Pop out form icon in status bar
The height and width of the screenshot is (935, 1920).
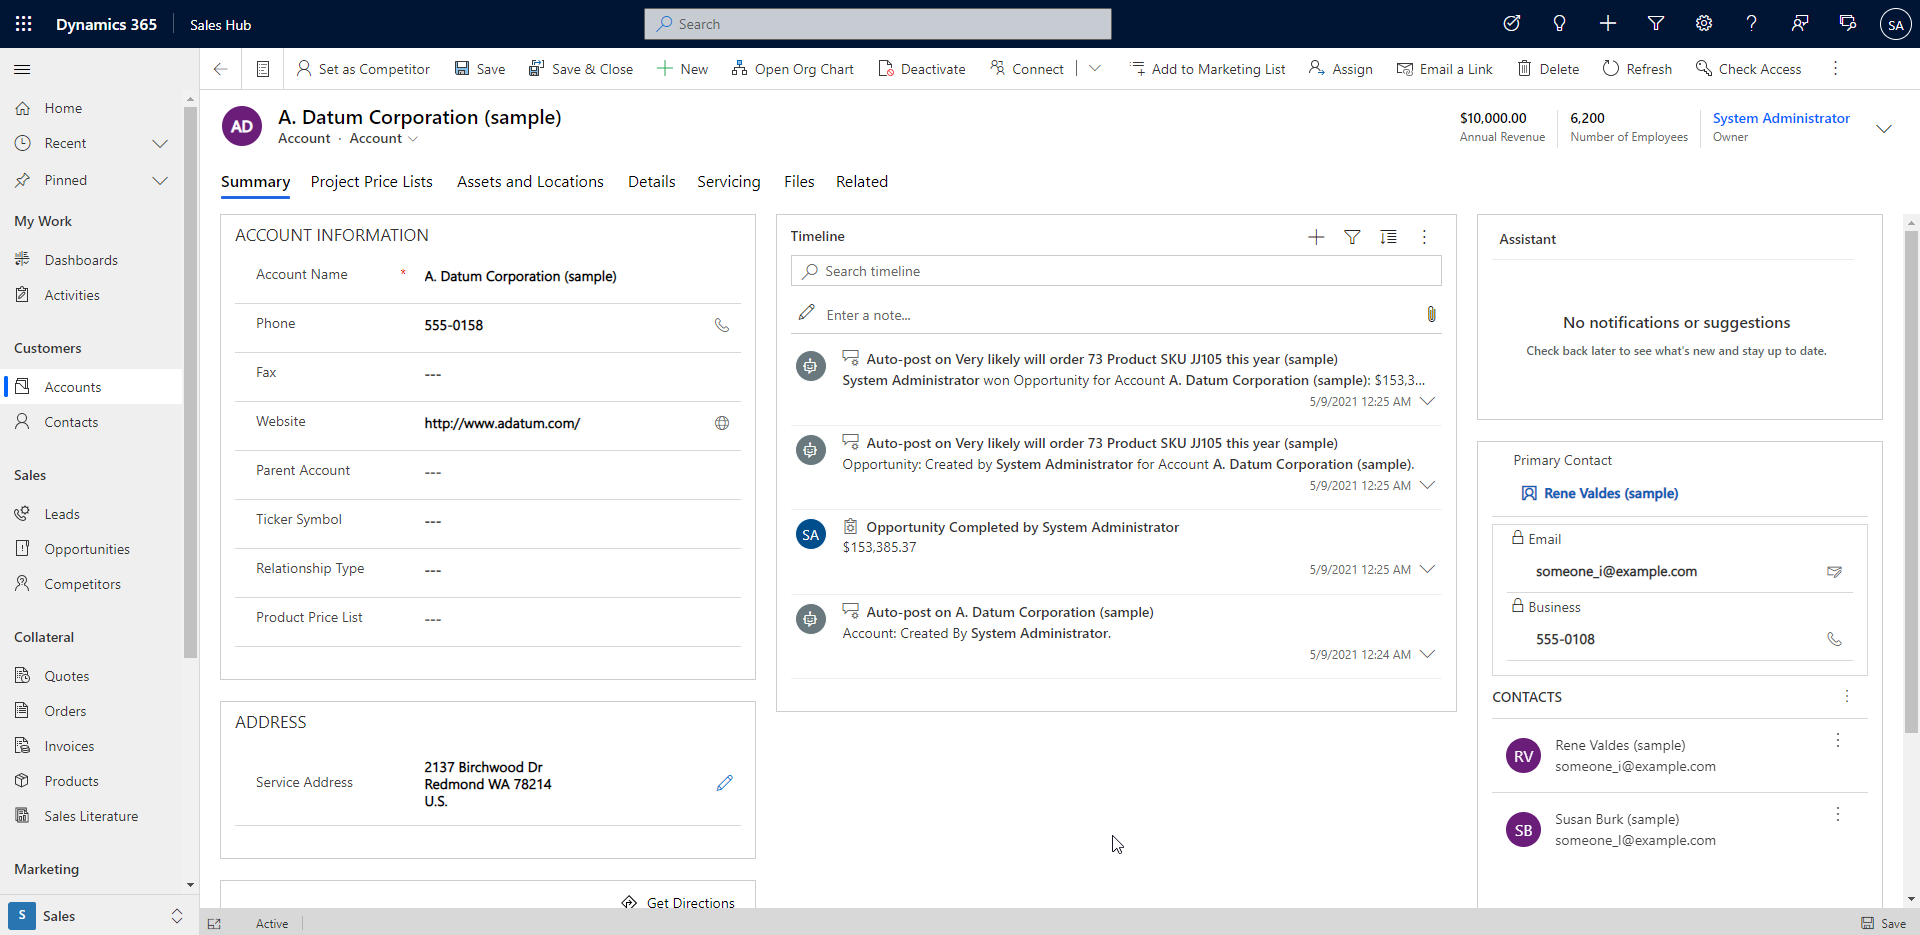pos(214,924)
